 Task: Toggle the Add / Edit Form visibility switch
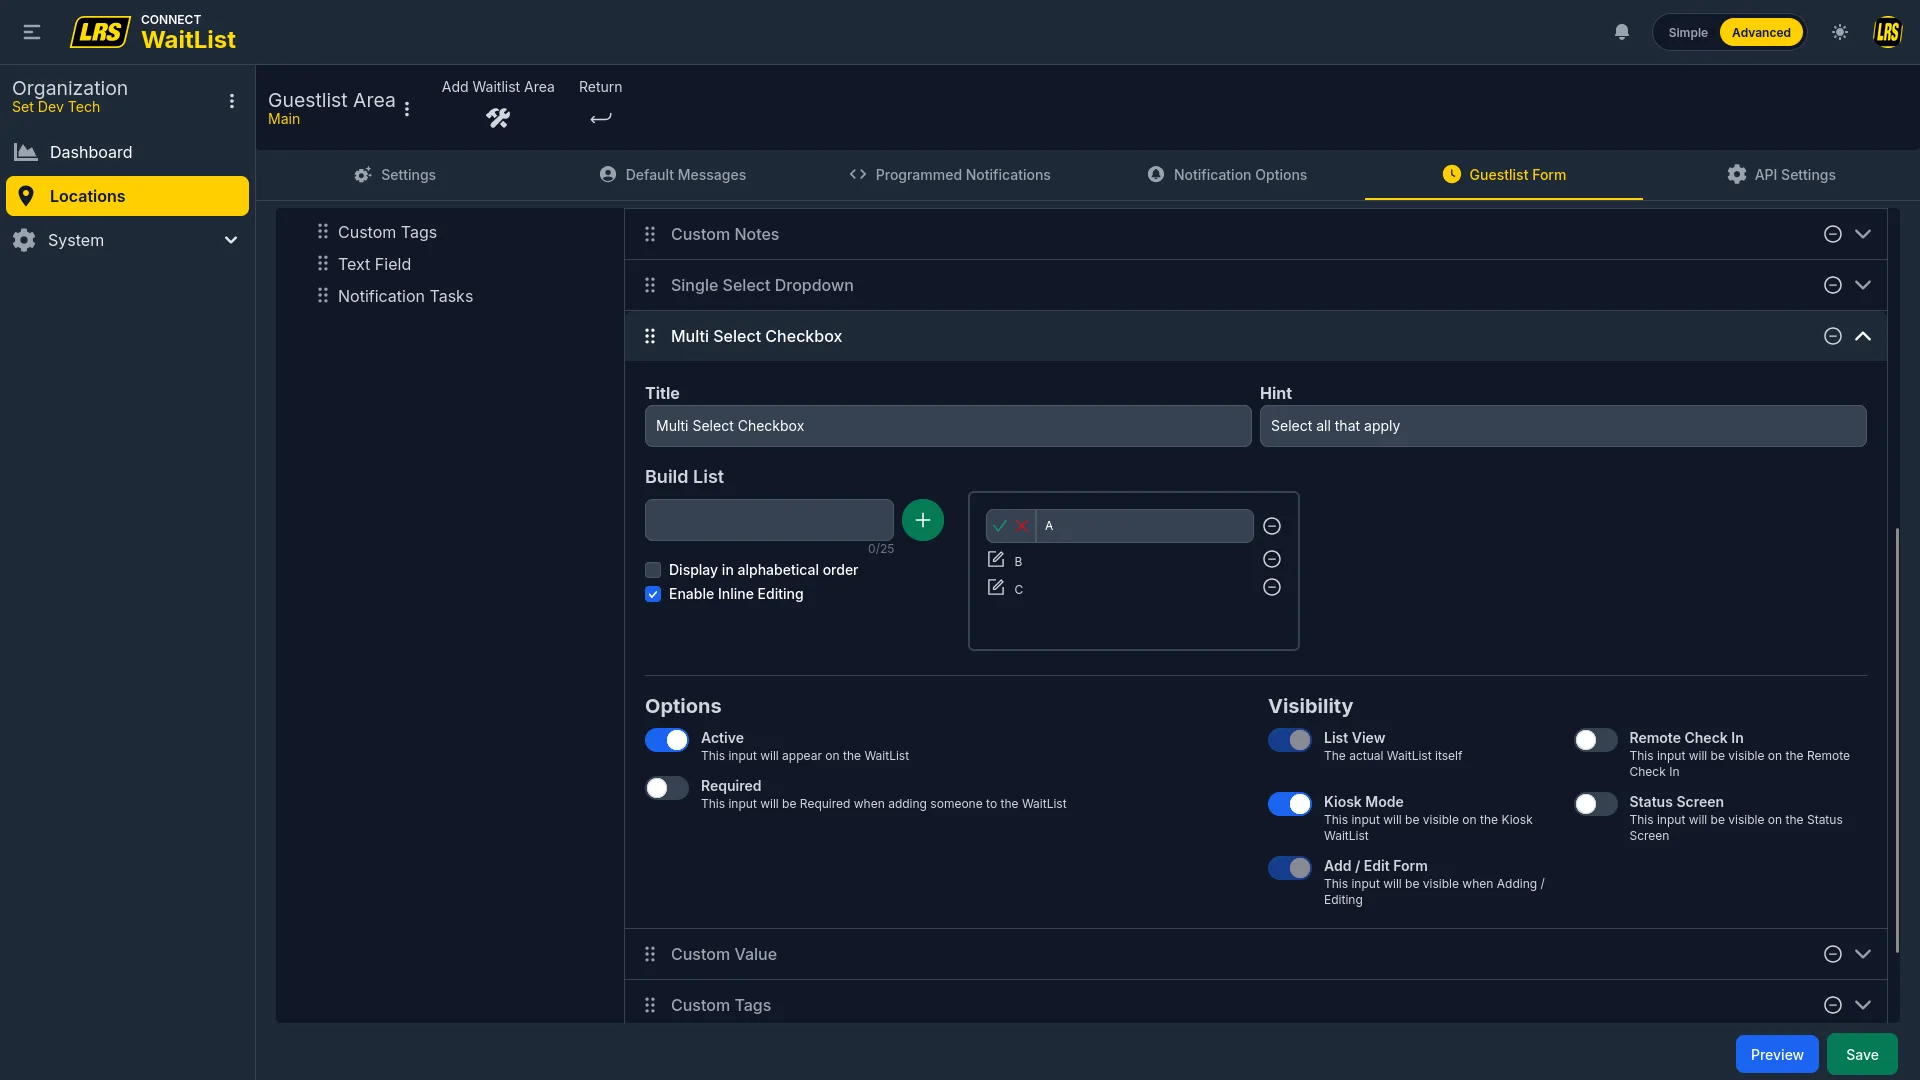pos(1290,868)
